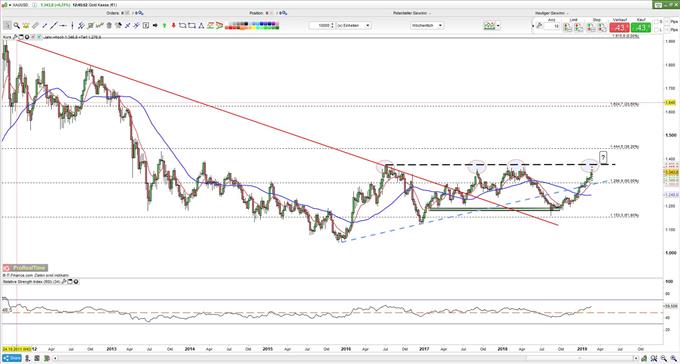Select the cursor pointer tool
This screenshot has height=364, width=680.
coord(7,25)
